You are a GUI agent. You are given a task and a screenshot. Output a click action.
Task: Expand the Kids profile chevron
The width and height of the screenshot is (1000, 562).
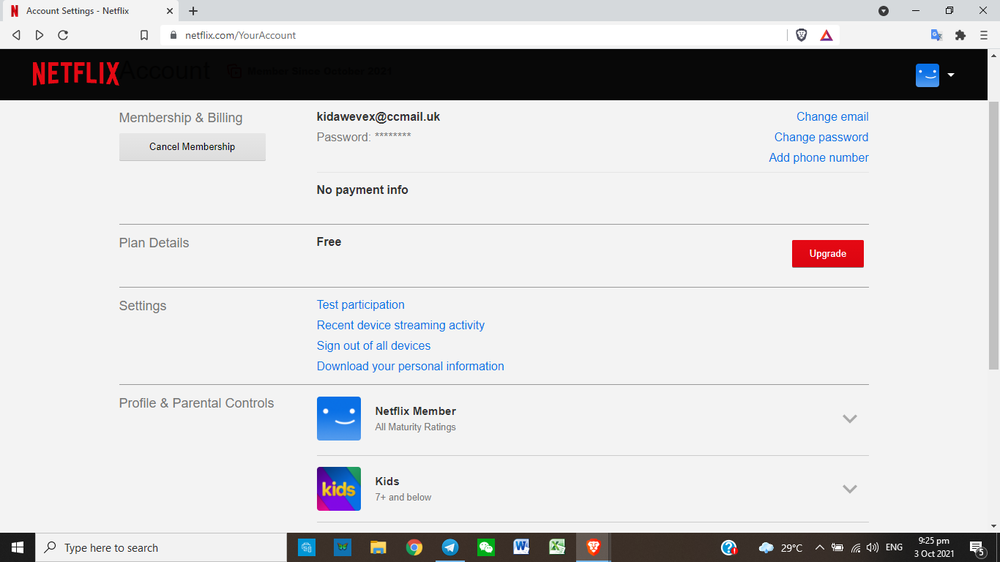[849, 489]
